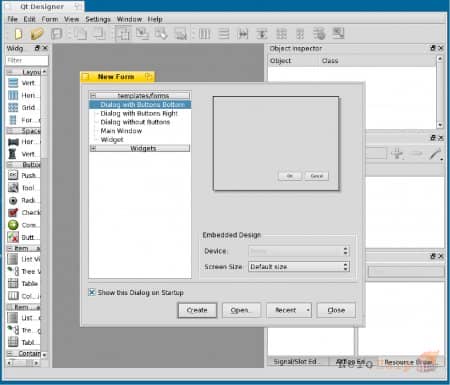This screenshot has height=385, width=450.
Task: Click the Adjust Size toolbar icon
Action: point(338,33)
